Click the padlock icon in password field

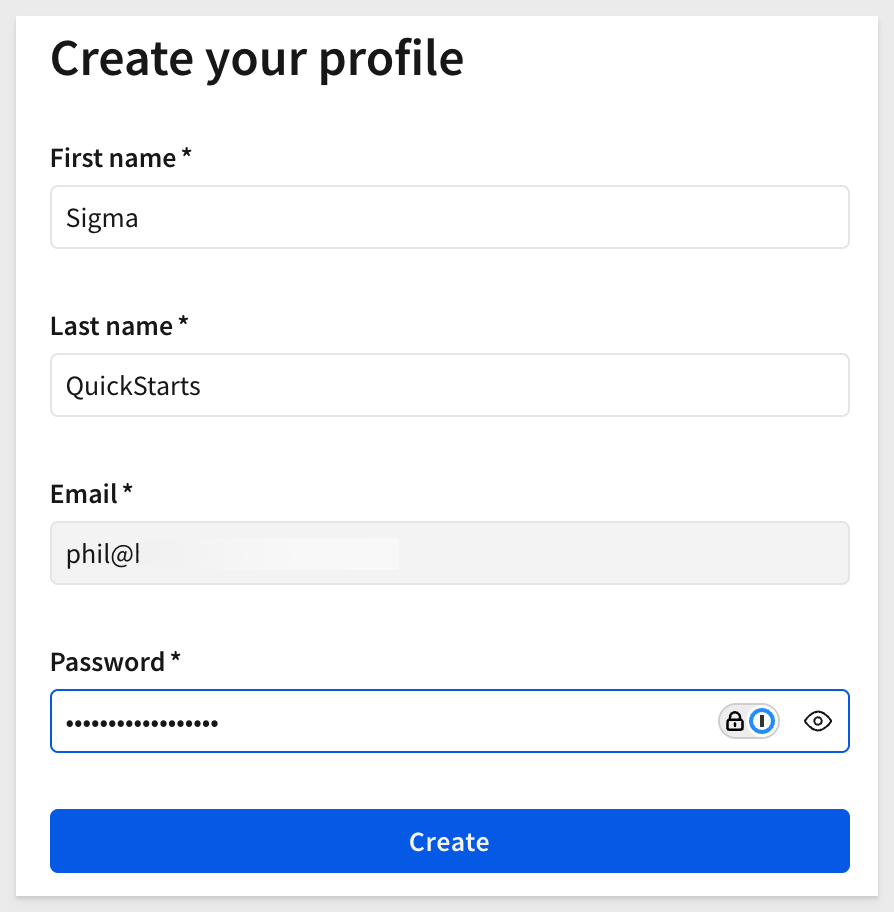735,721
